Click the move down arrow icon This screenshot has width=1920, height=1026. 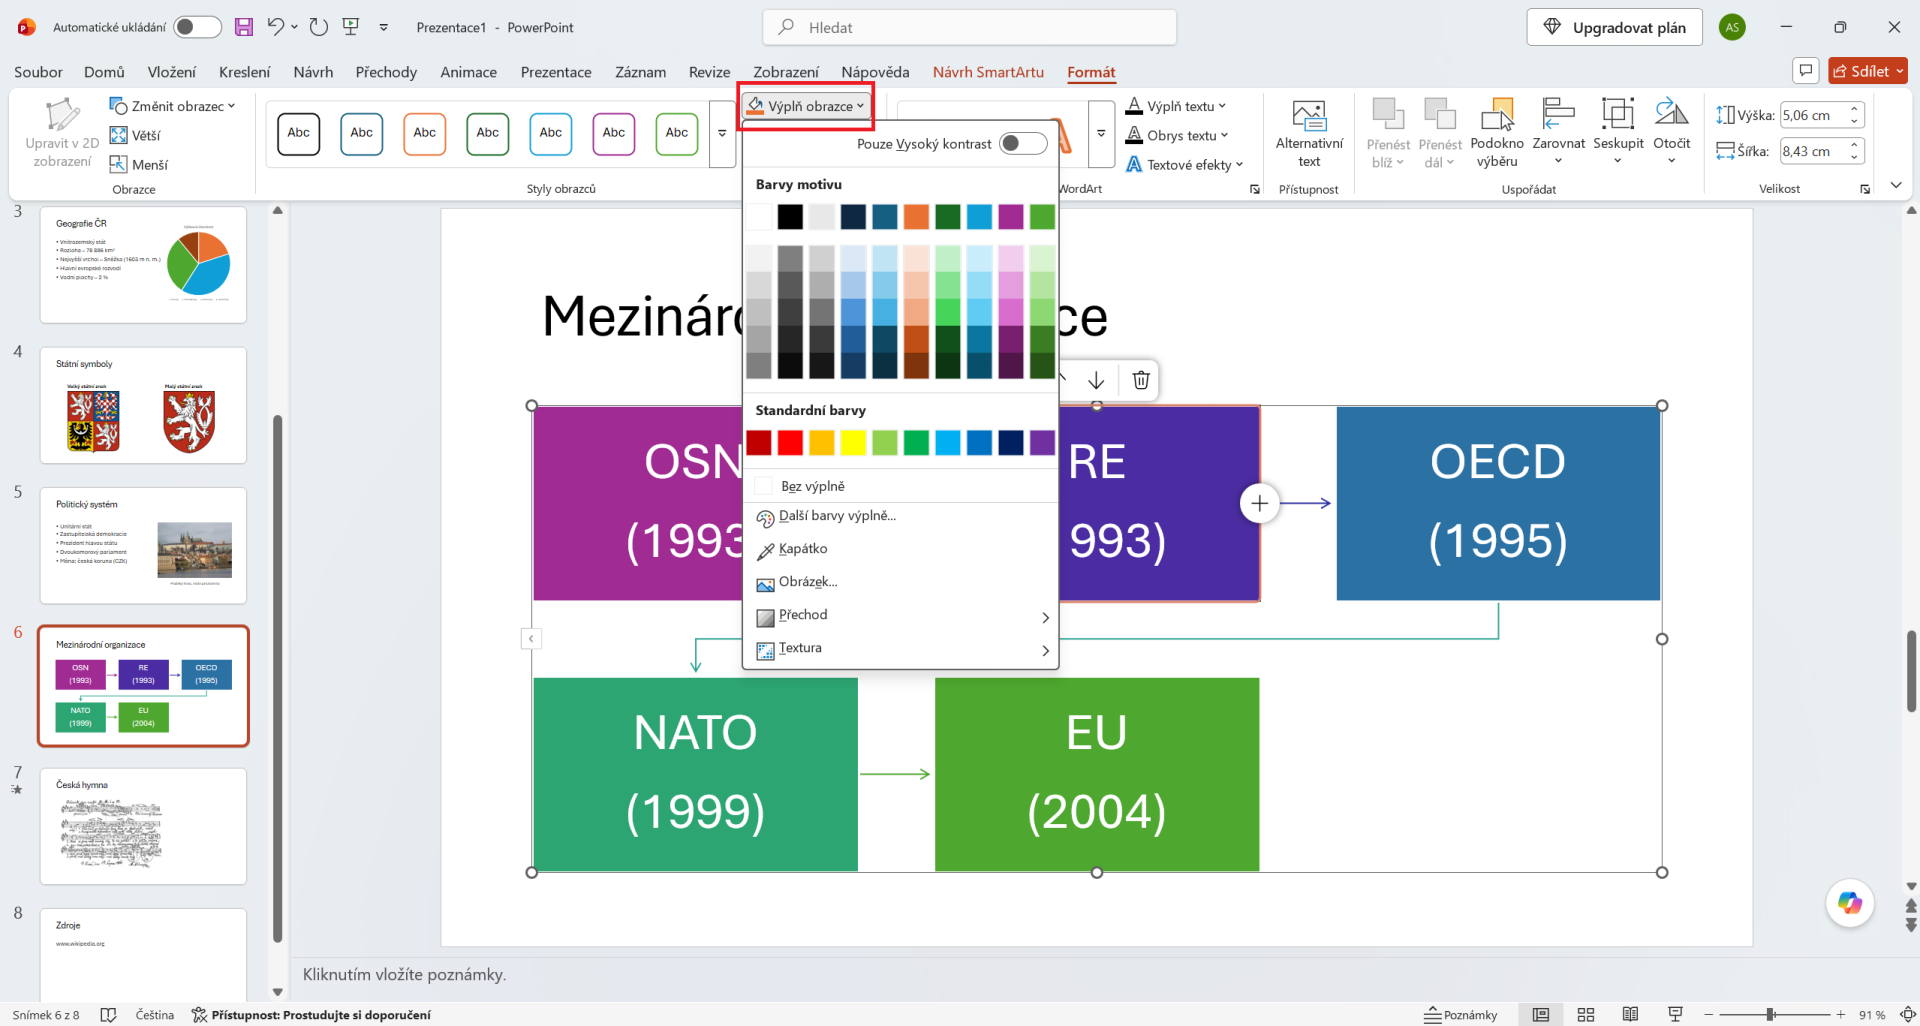click(1096, 380)
